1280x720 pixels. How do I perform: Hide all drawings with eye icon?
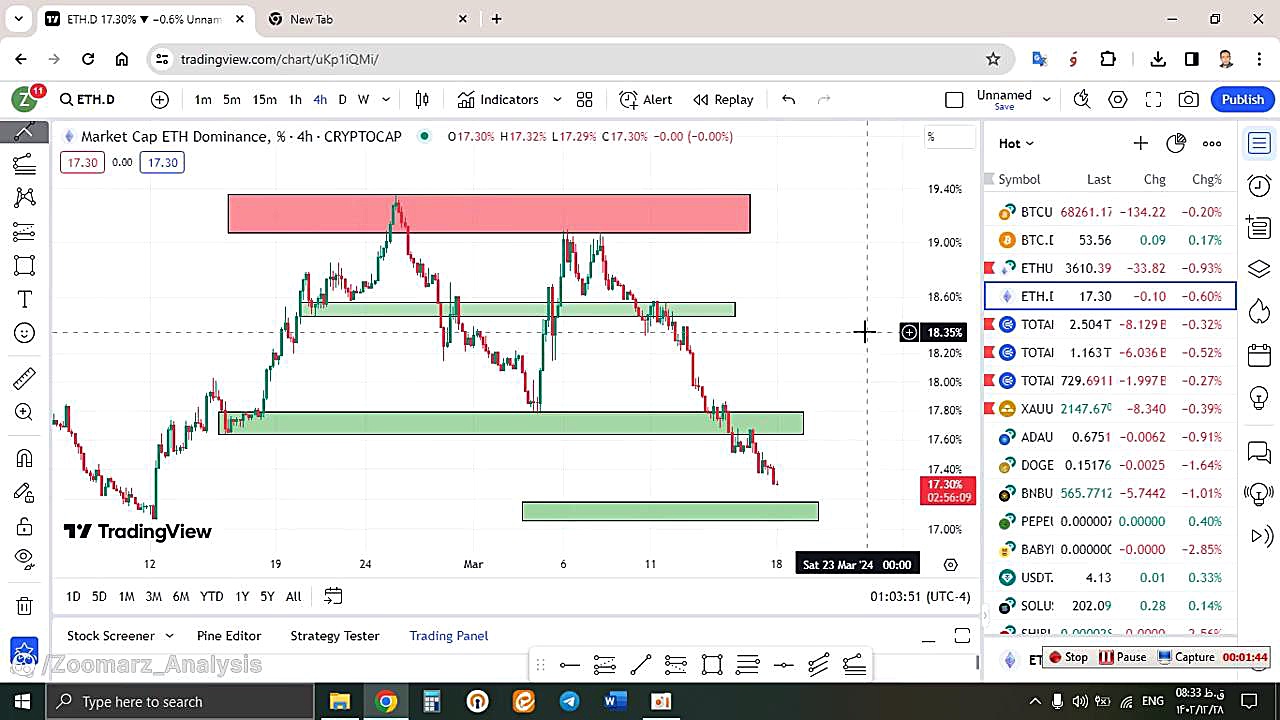[24, 559]
